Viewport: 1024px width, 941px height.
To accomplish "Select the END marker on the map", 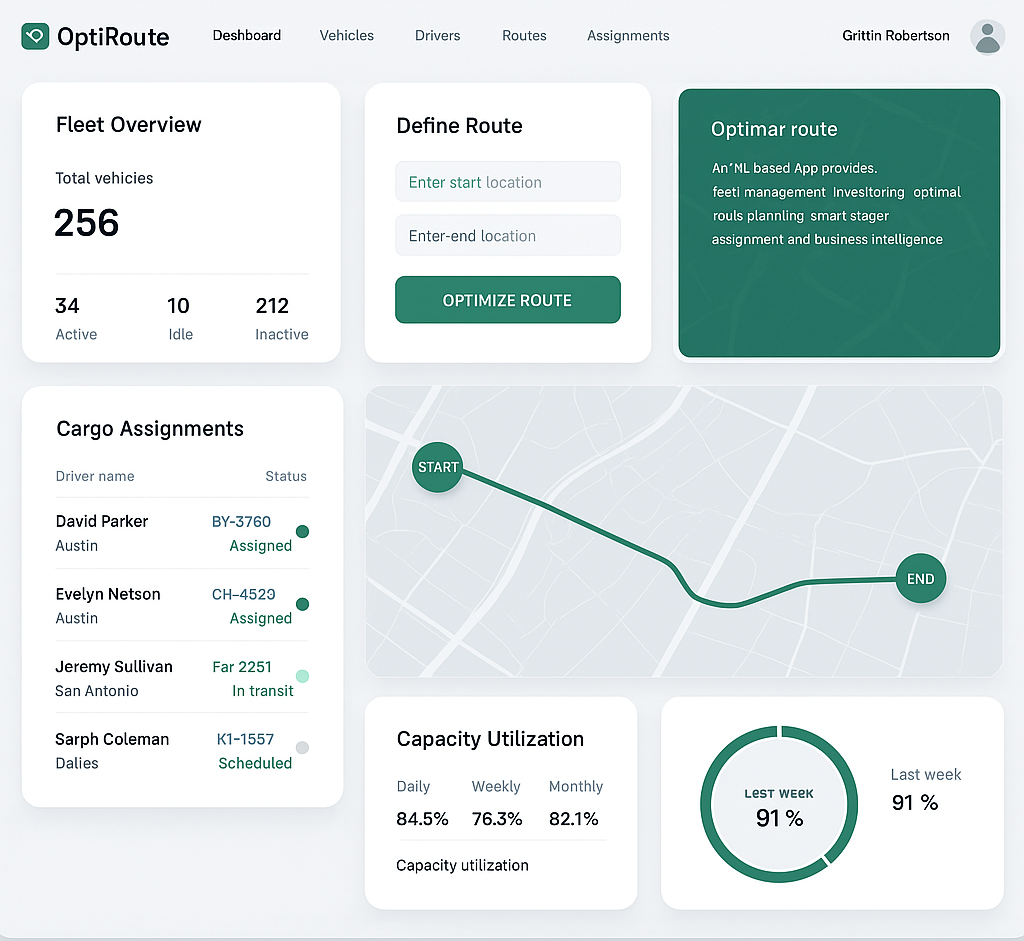I will tap(920, 578).
